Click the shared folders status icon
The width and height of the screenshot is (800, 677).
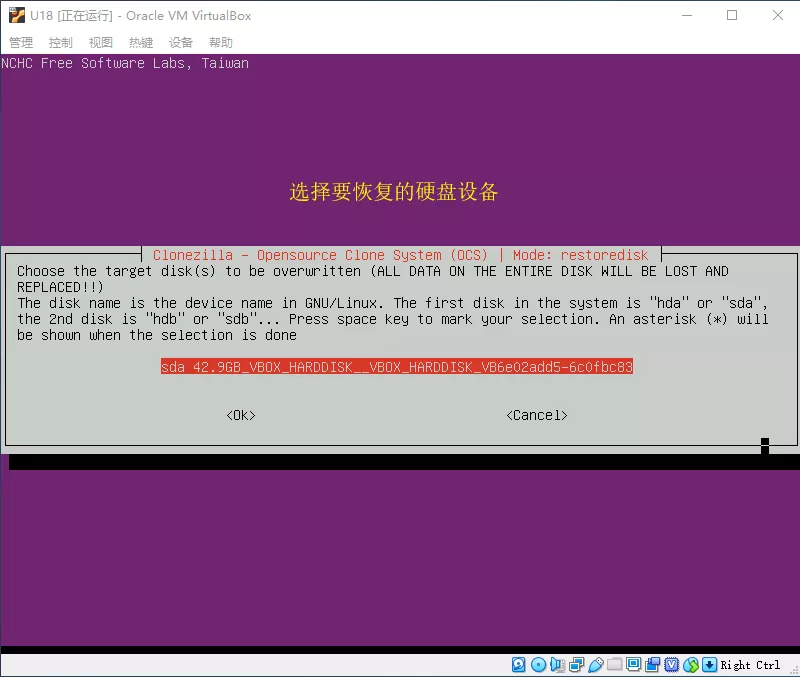click(615, 665)
